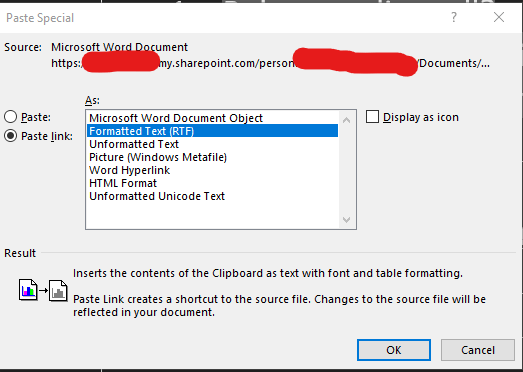Close the Paste Special dialog
This screenshot has height=372, width=523.
tap(499, 17)
